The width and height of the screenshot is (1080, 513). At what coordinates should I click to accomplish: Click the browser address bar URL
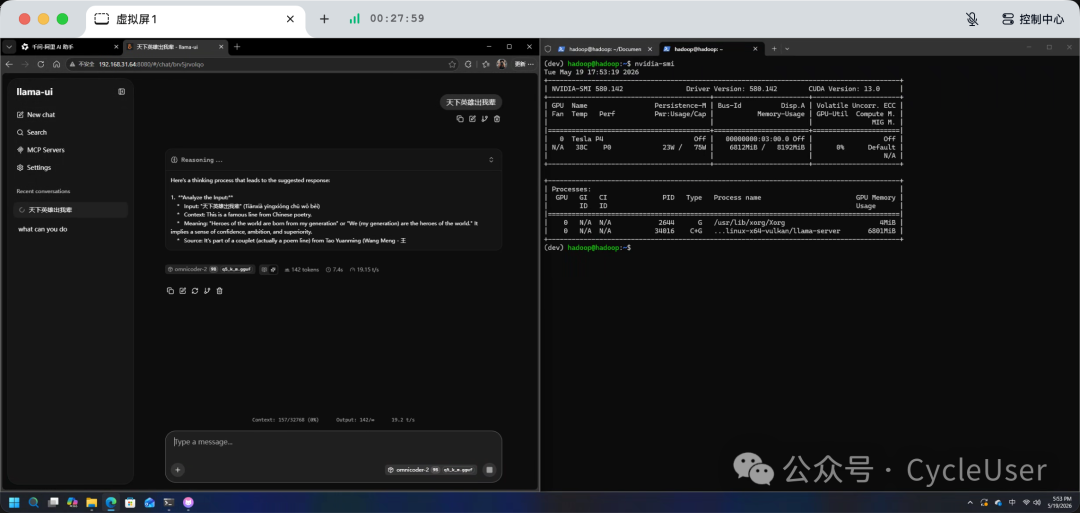click(x=151, y=64)
